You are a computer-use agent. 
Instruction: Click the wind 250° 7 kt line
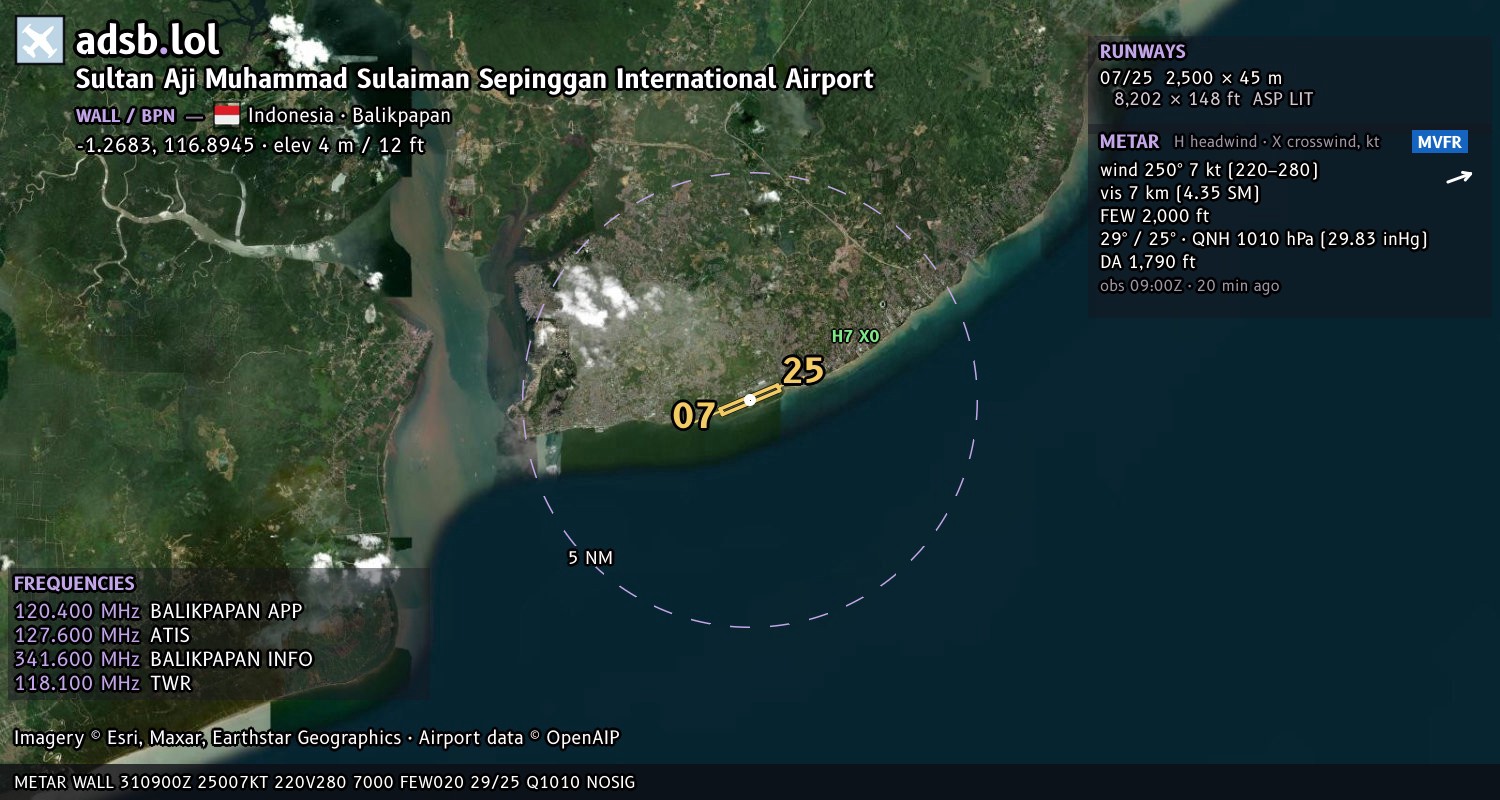[1209, 170]
